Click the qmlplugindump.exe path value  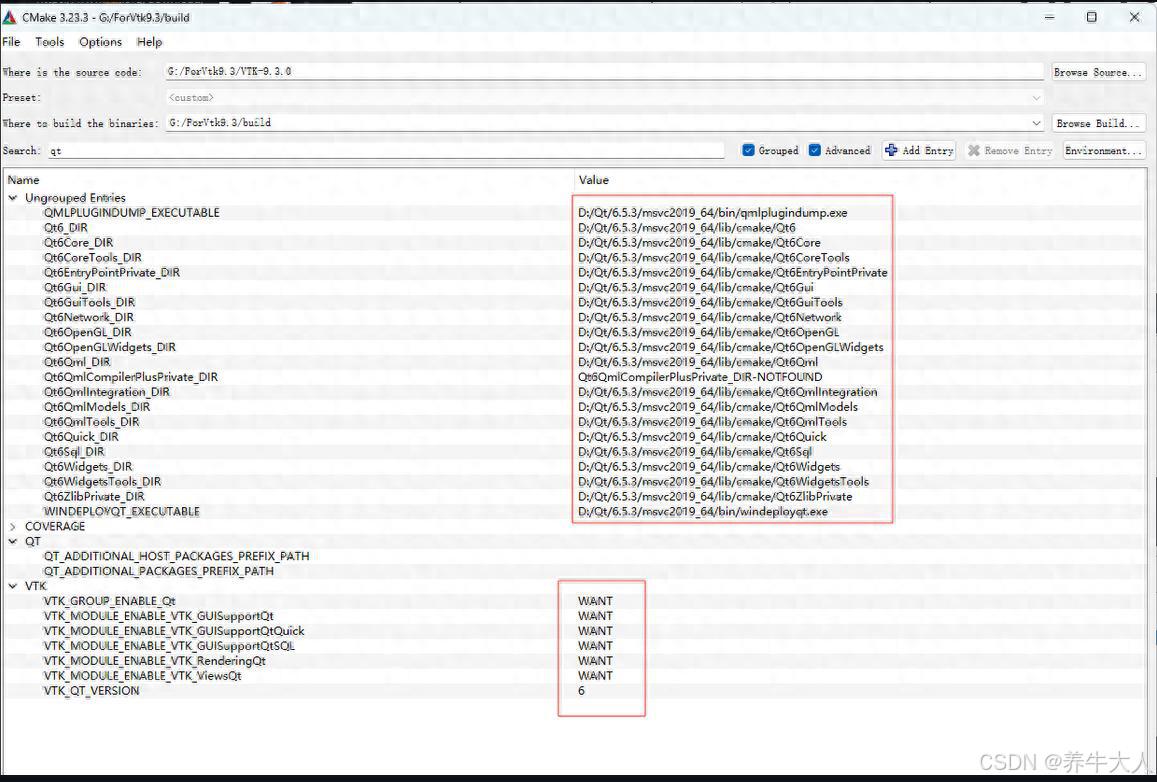tap(713, 212)
